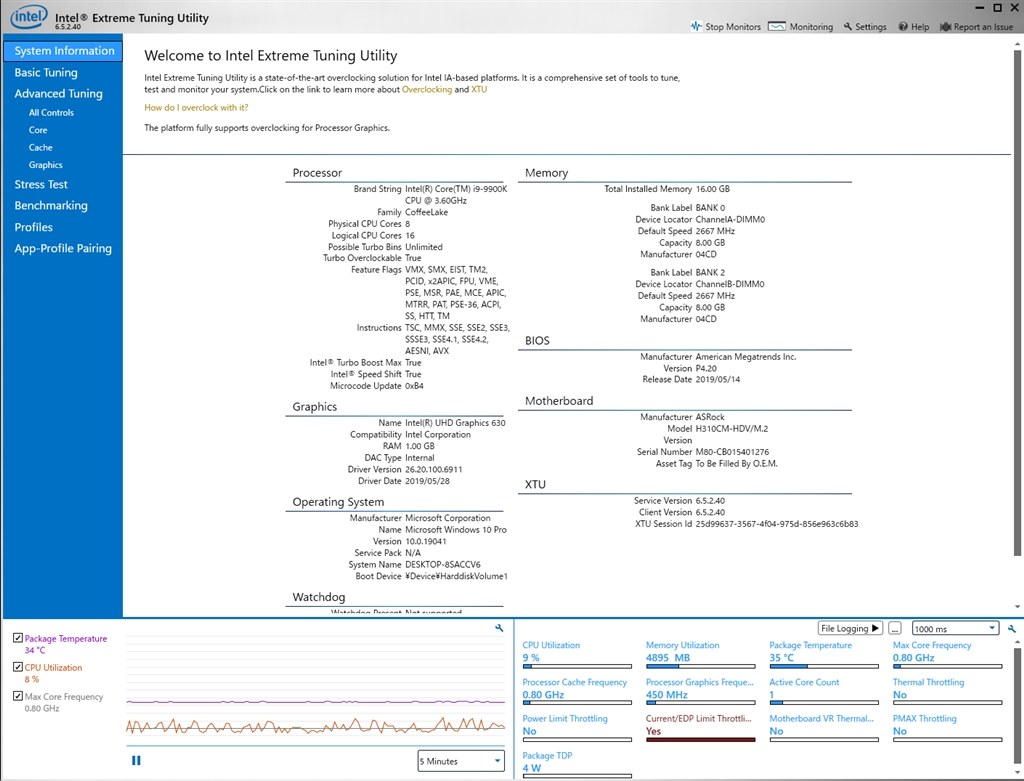Open the Profiles section
The width and height of the screenshot is (1024, 781).
(33, 227)
